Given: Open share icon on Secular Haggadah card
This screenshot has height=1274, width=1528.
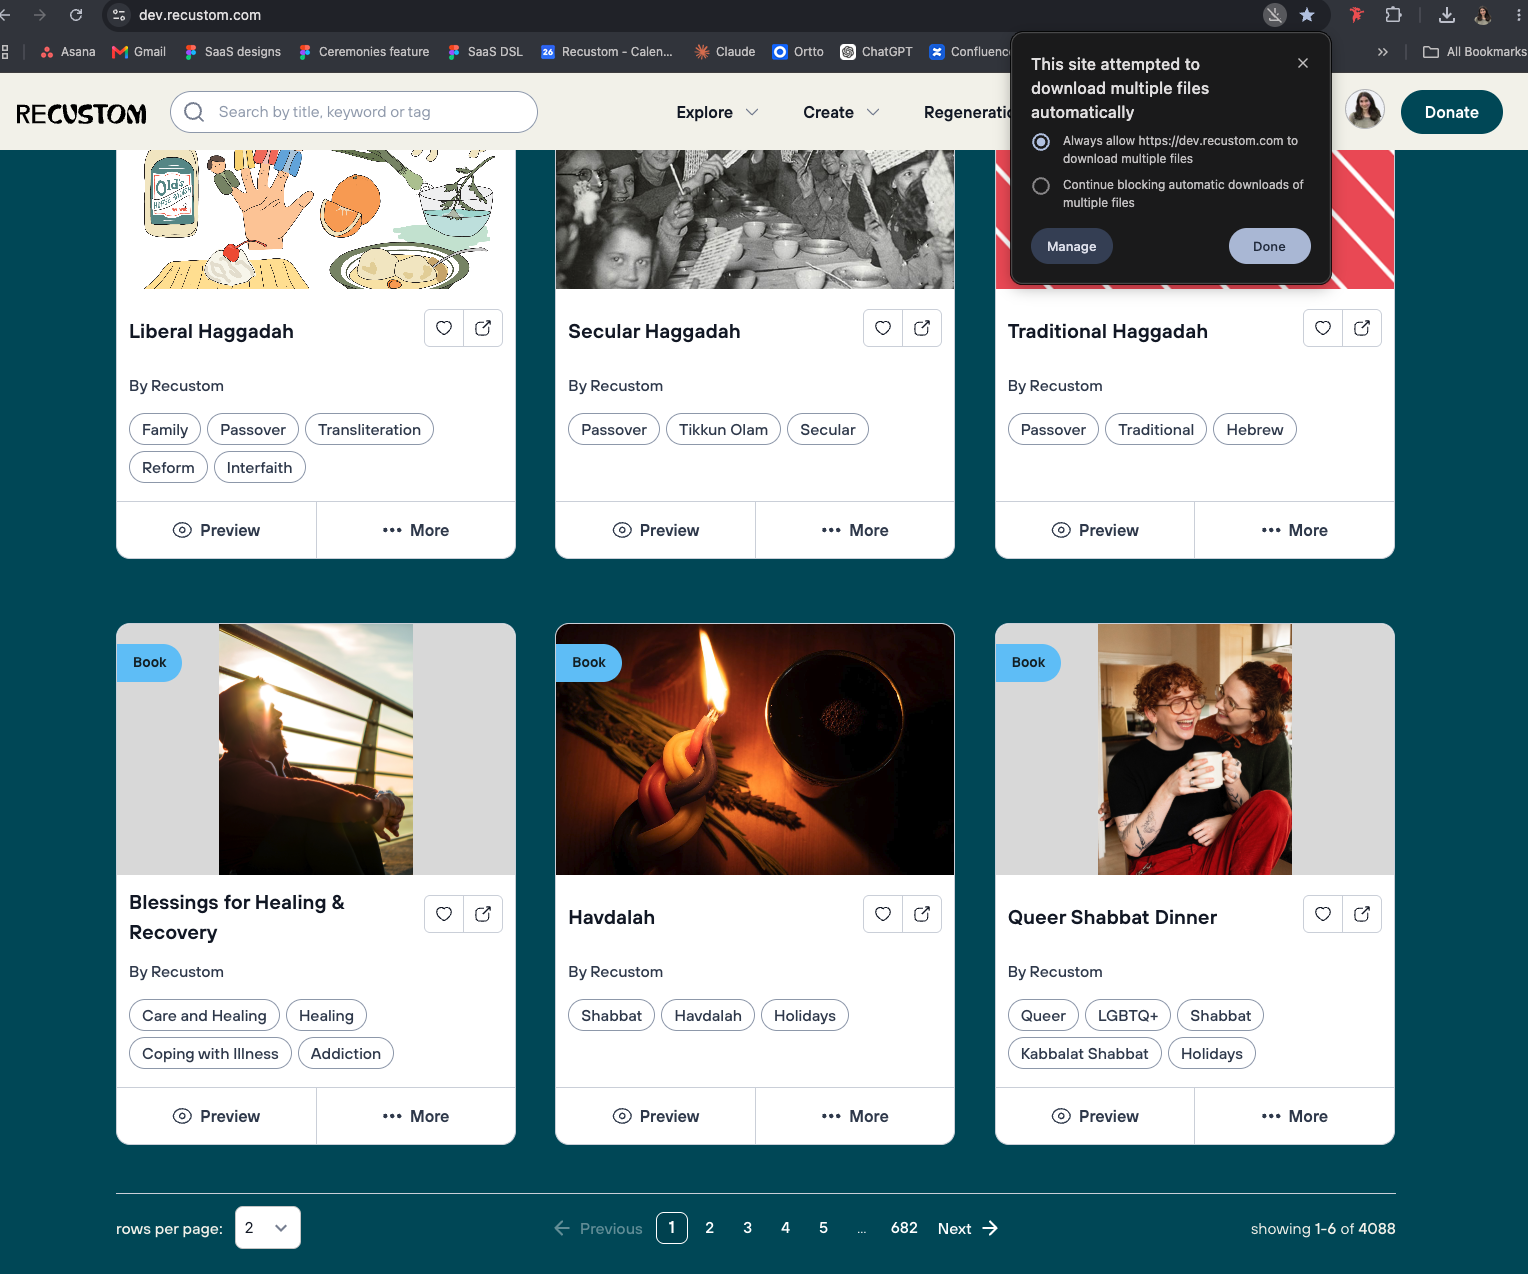Looking at the screenshot, I should [x=922, y=328].
